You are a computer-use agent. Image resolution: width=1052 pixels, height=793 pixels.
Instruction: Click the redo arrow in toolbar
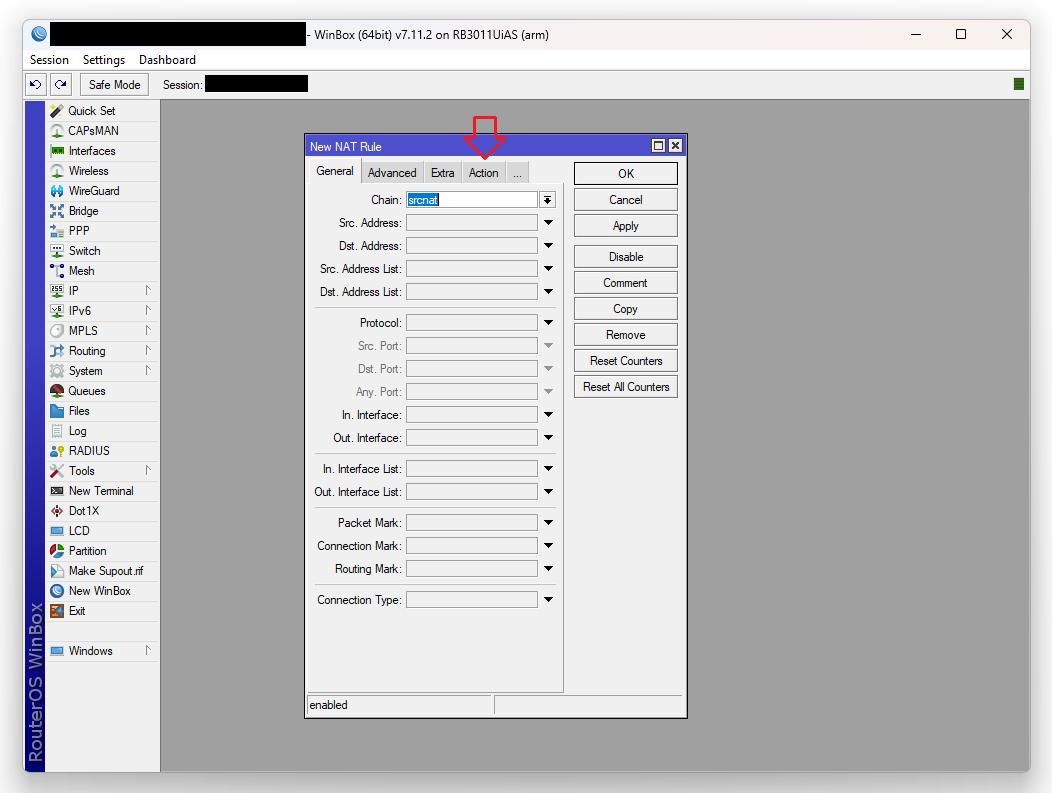tap(61, 85)
